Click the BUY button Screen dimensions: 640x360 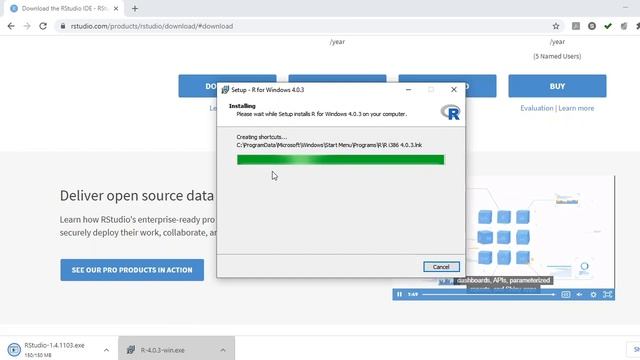click(x=557, y=86)
